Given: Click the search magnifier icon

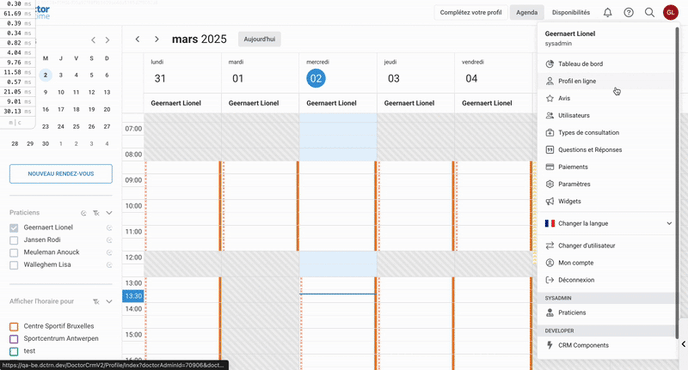Looking at the screenshot, I should [649, 12].
